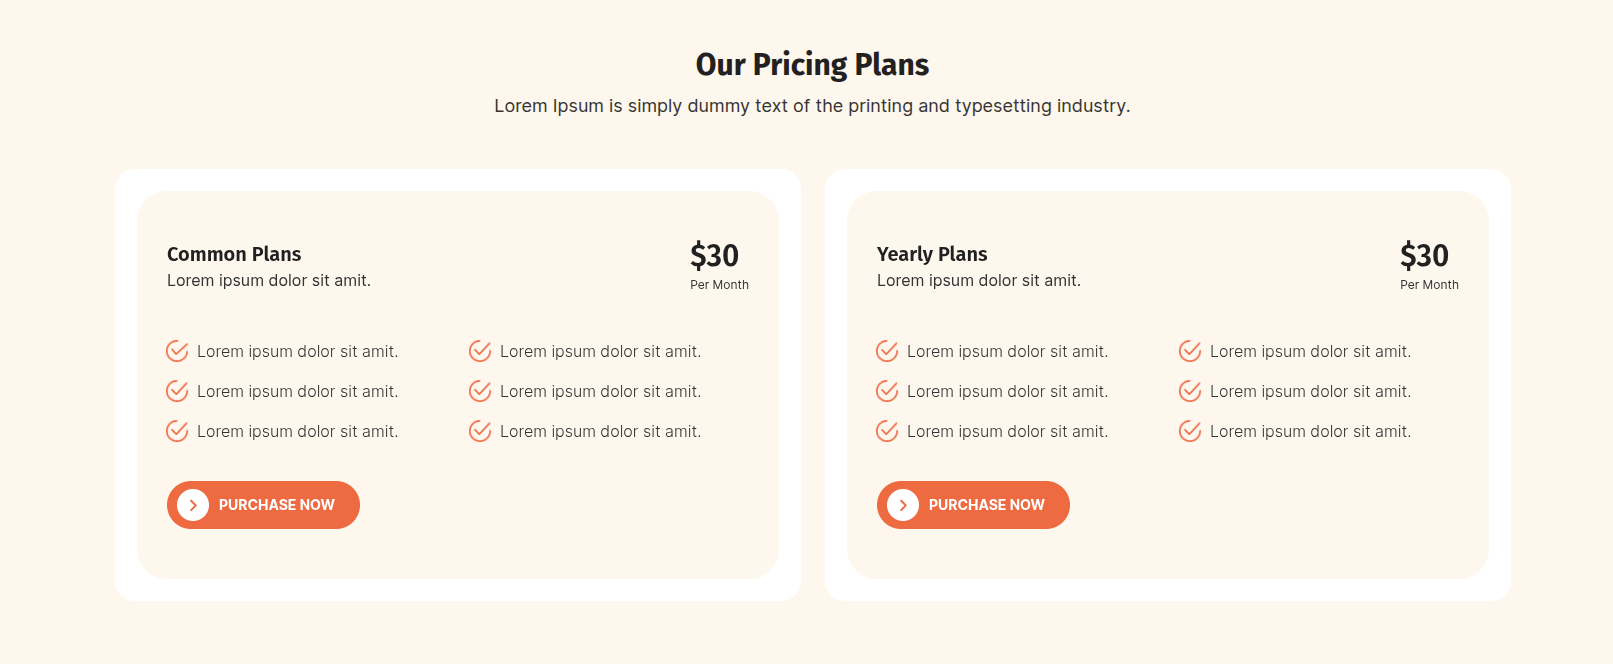Click middle-right checkmark icon in Yearly Plans card
The width and height of the screenshot is (1613, 664).
[1190, 391]
